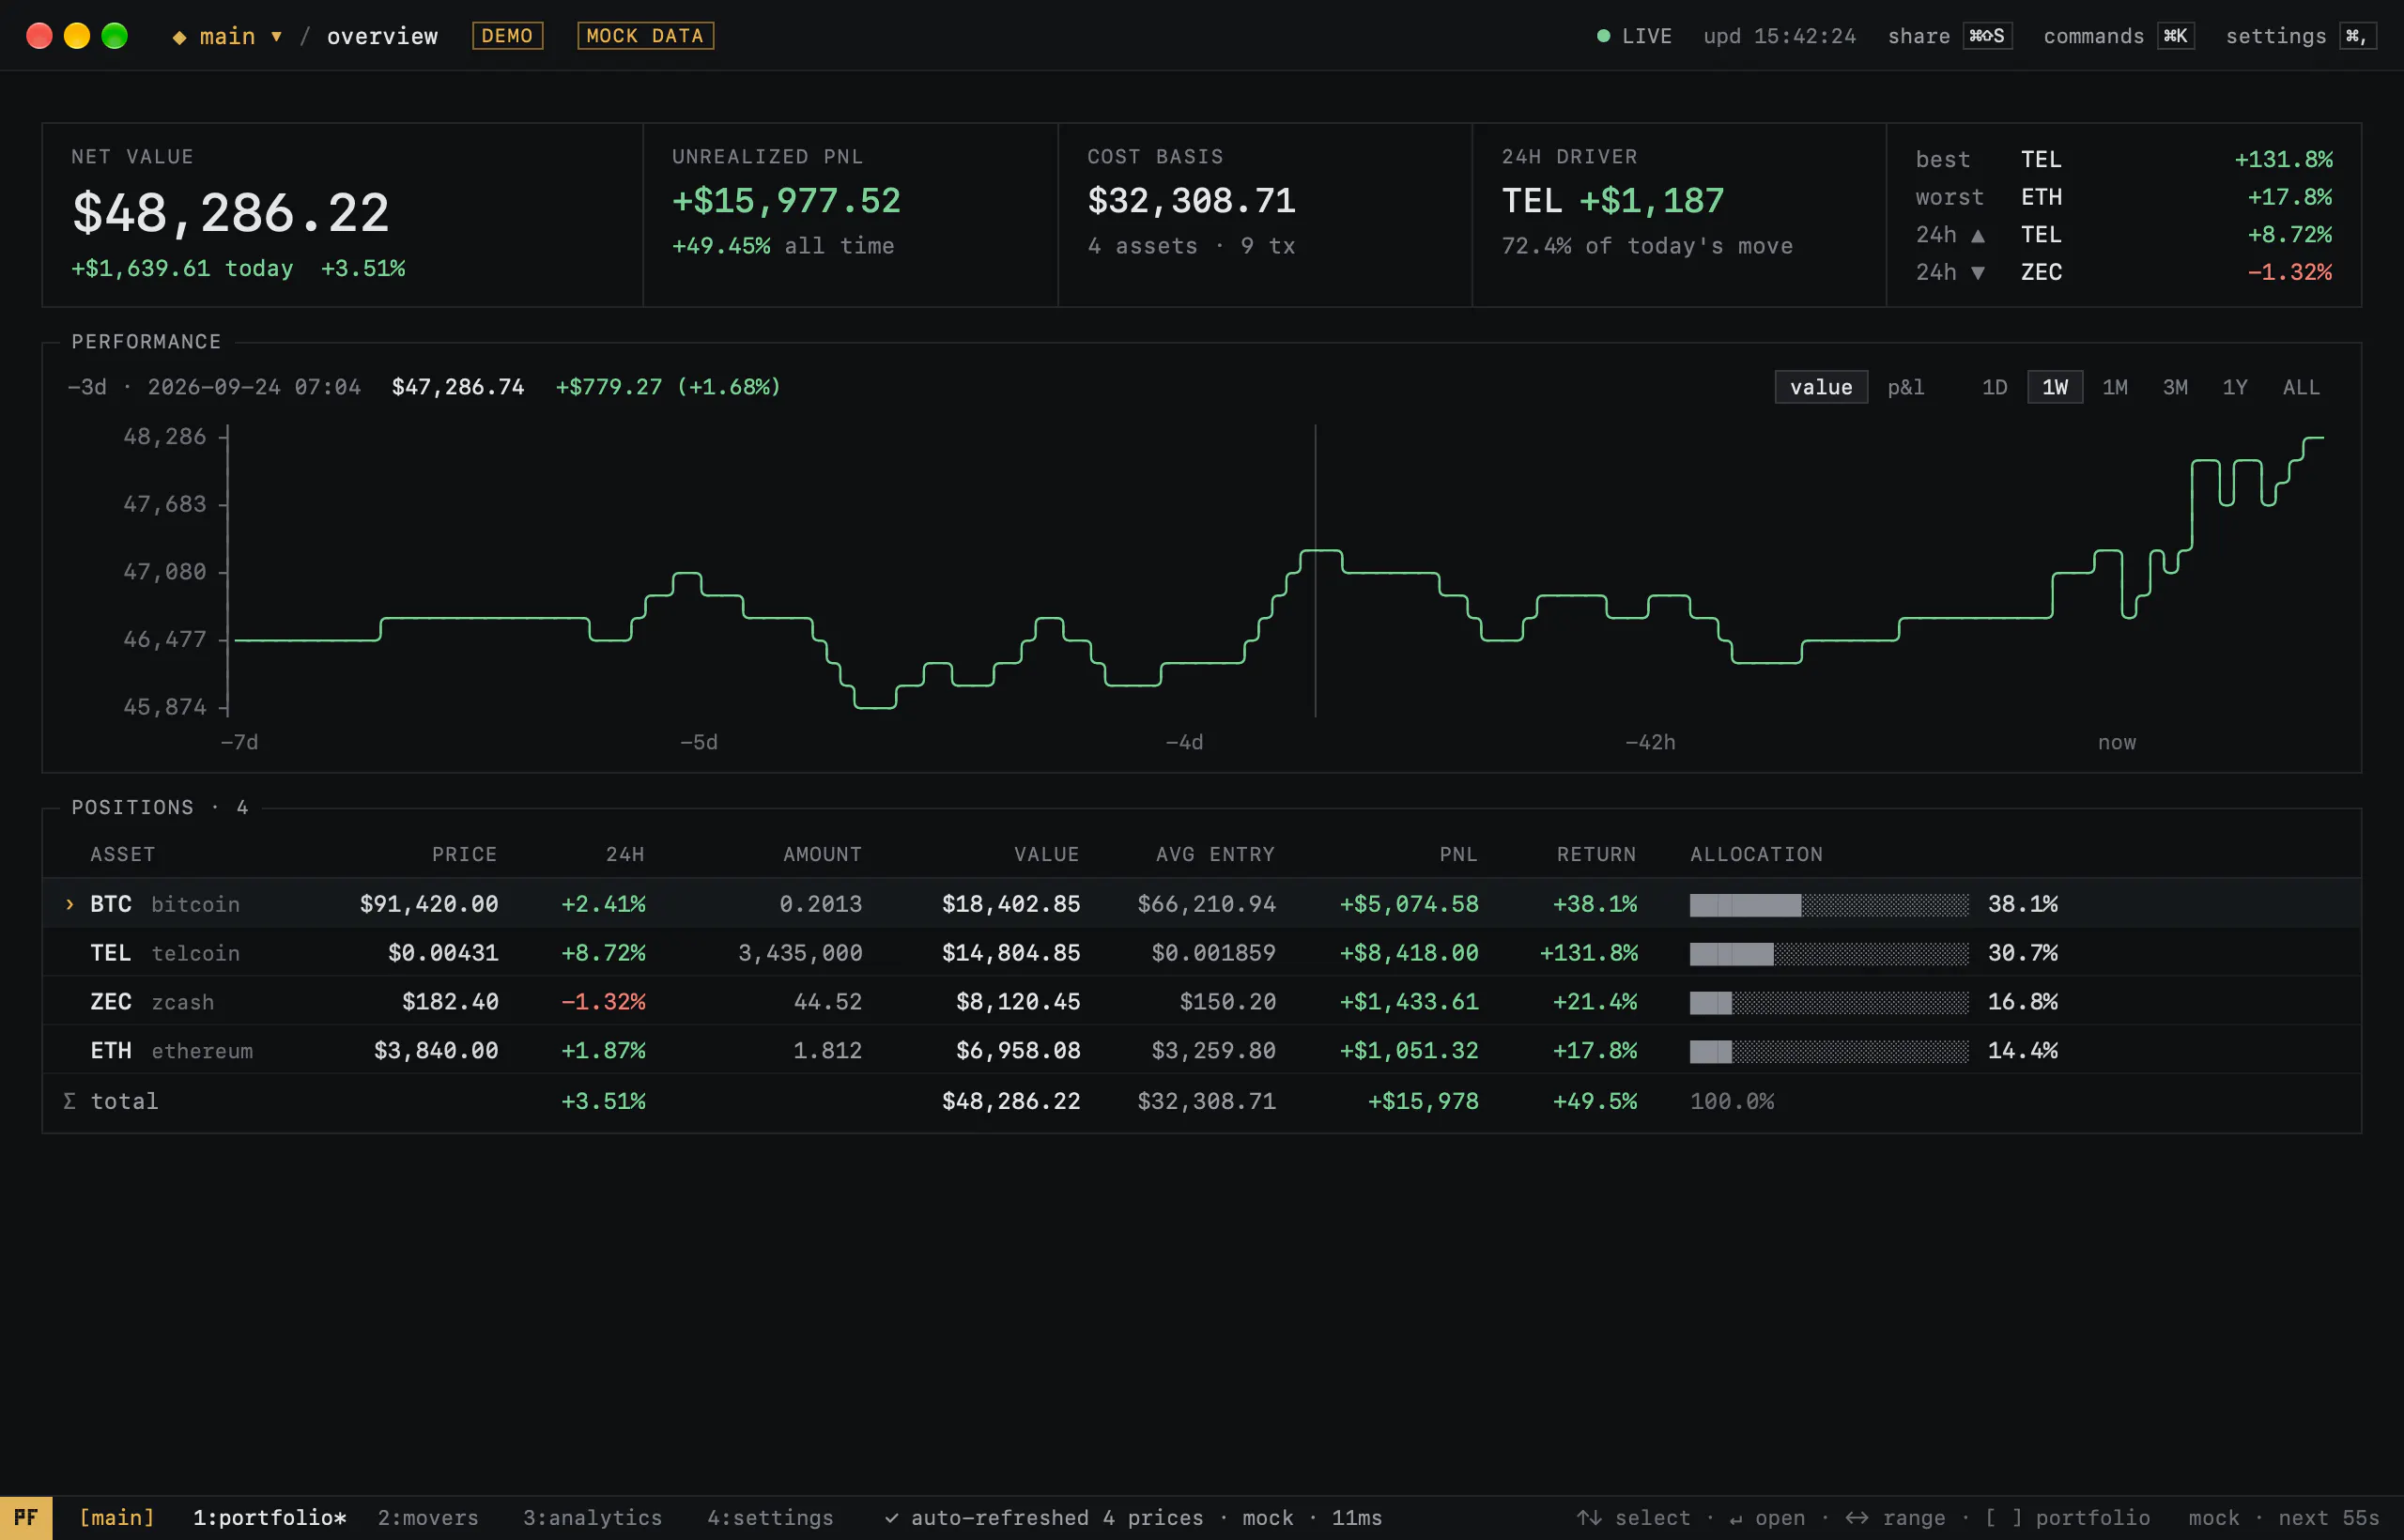Switch to the 2:movers tab
This screenshot has width=2404, height=1540.
[428, 1517]
